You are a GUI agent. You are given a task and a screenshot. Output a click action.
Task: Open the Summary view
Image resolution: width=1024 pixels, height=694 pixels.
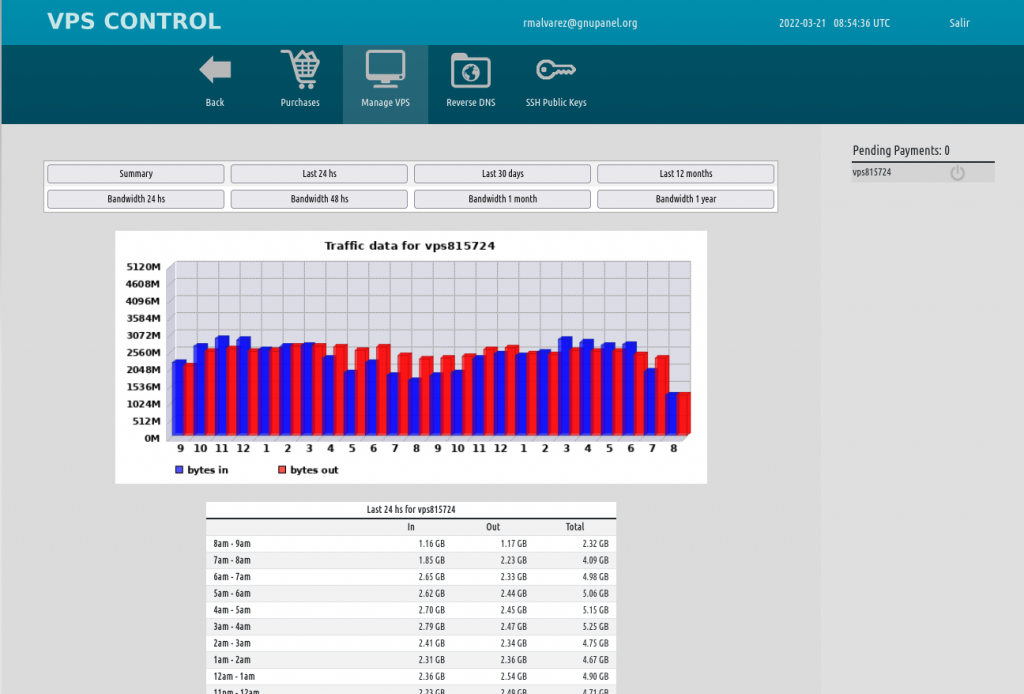pyautogui.click(x=135, y=173)
